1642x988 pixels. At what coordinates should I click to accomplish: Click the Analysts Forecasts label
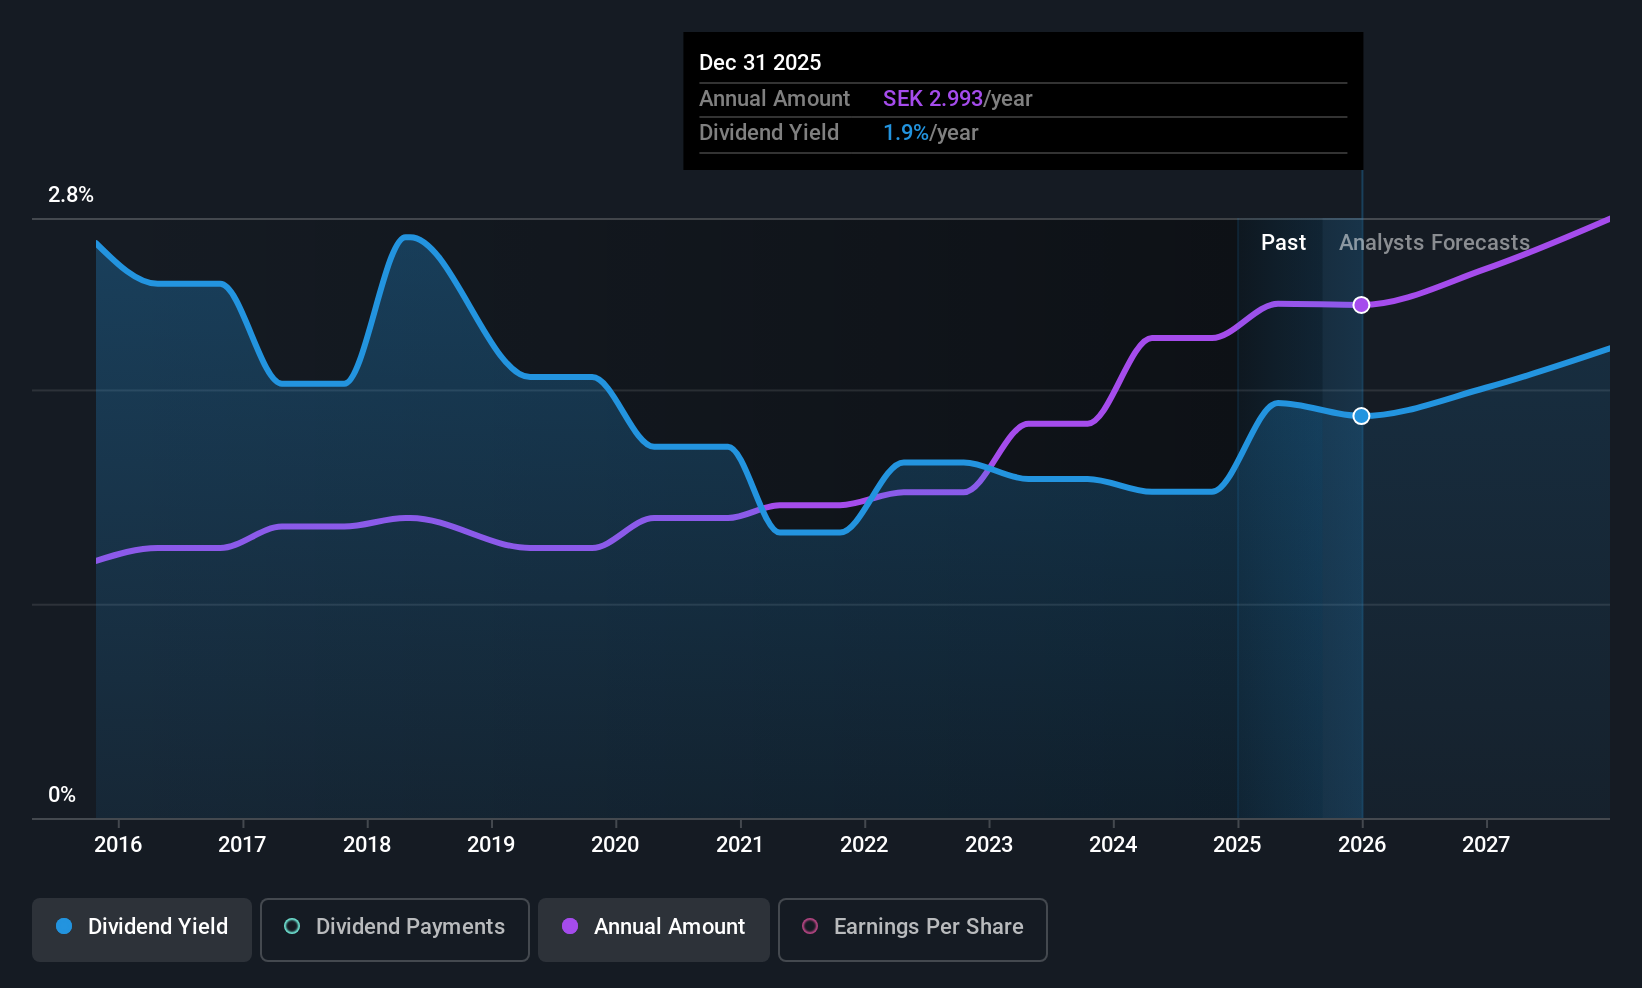pos(1434,243)
